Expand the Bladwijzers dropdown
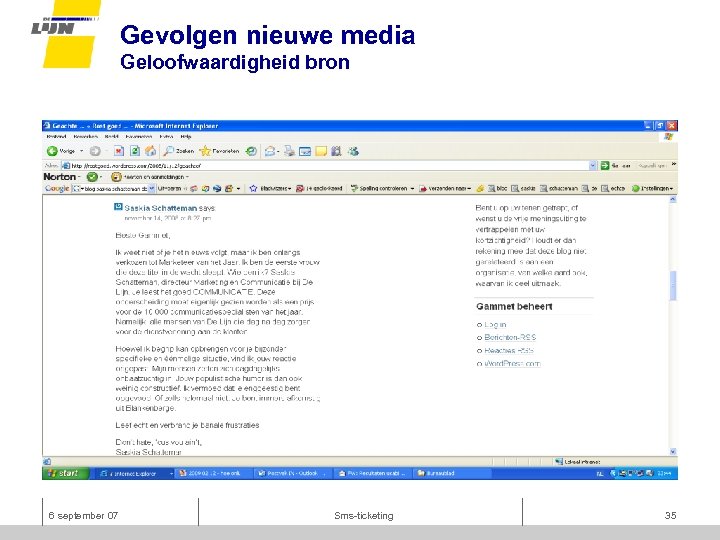 [x=290, y=189]
